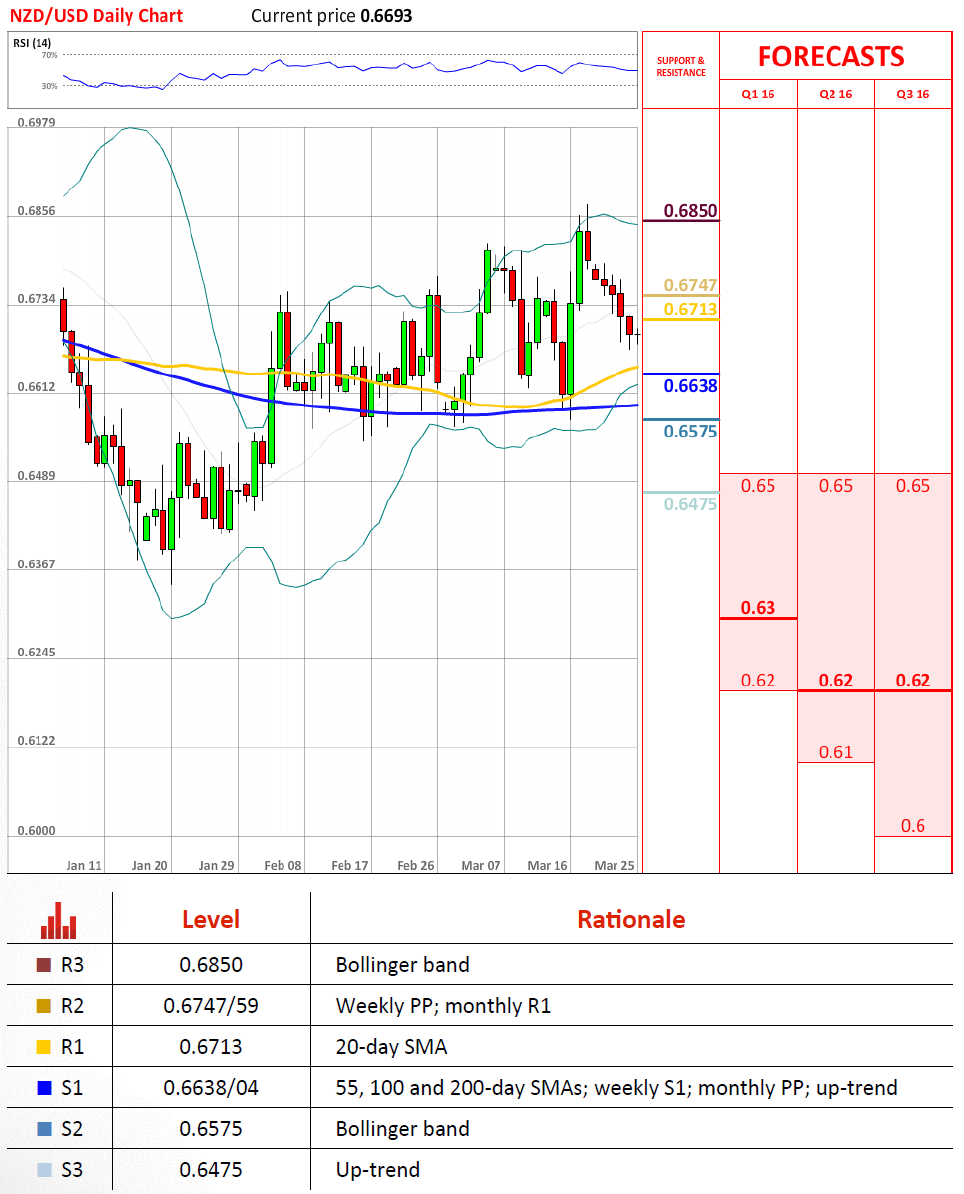Click the 30% RSI threshold label
Image resolution: width=964 pixels, height=1194 pixels.
[49, 86]
